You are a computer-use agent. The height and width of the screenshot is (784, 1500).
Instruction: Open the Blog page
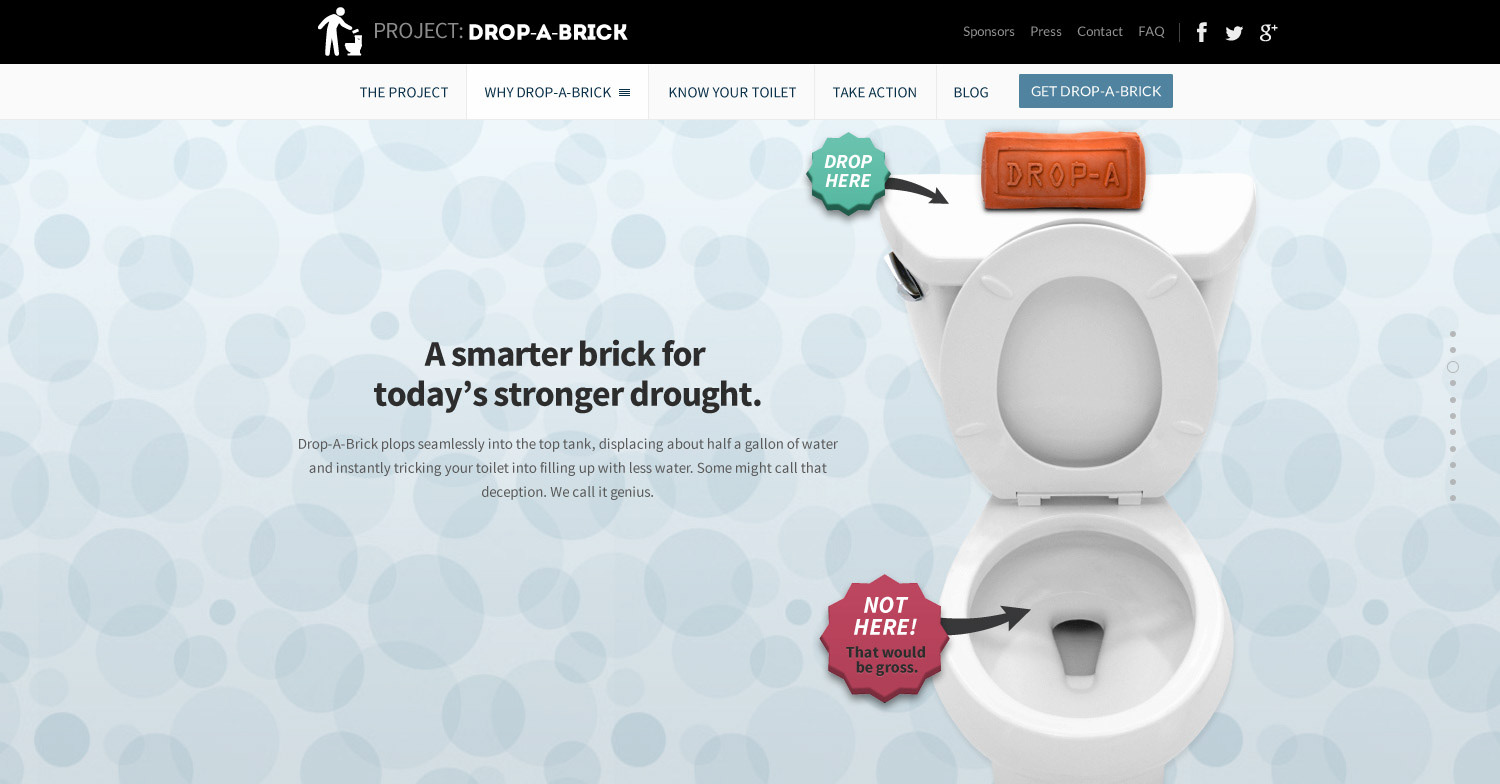point(971,92)
